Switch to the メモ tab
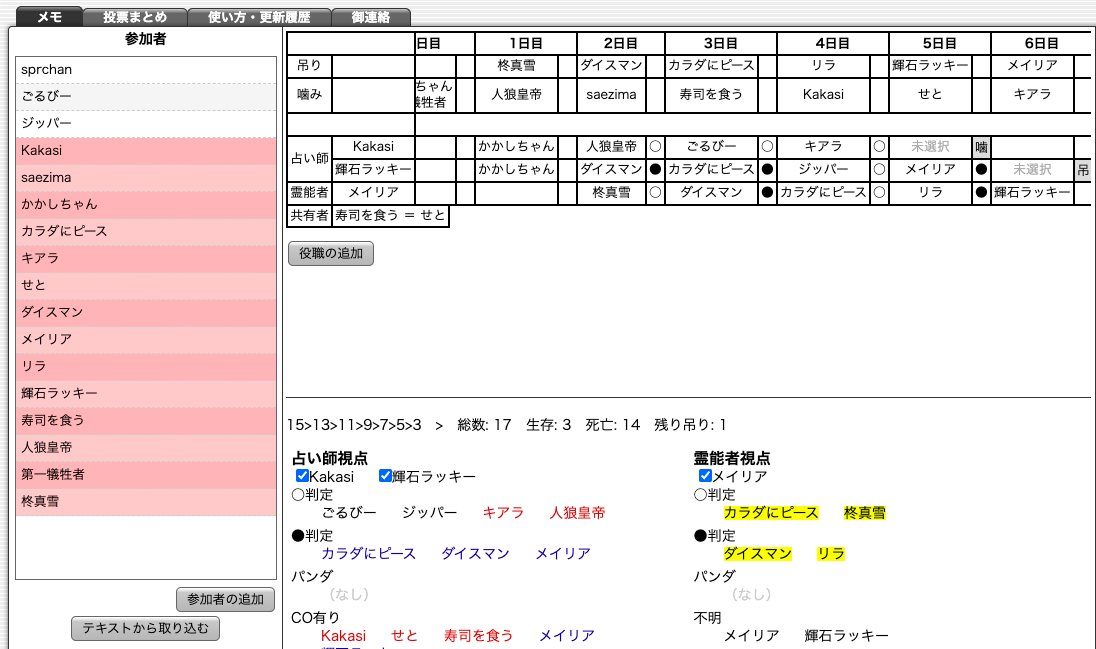This screenshot has width=1096, height=649. coord(49,17)
